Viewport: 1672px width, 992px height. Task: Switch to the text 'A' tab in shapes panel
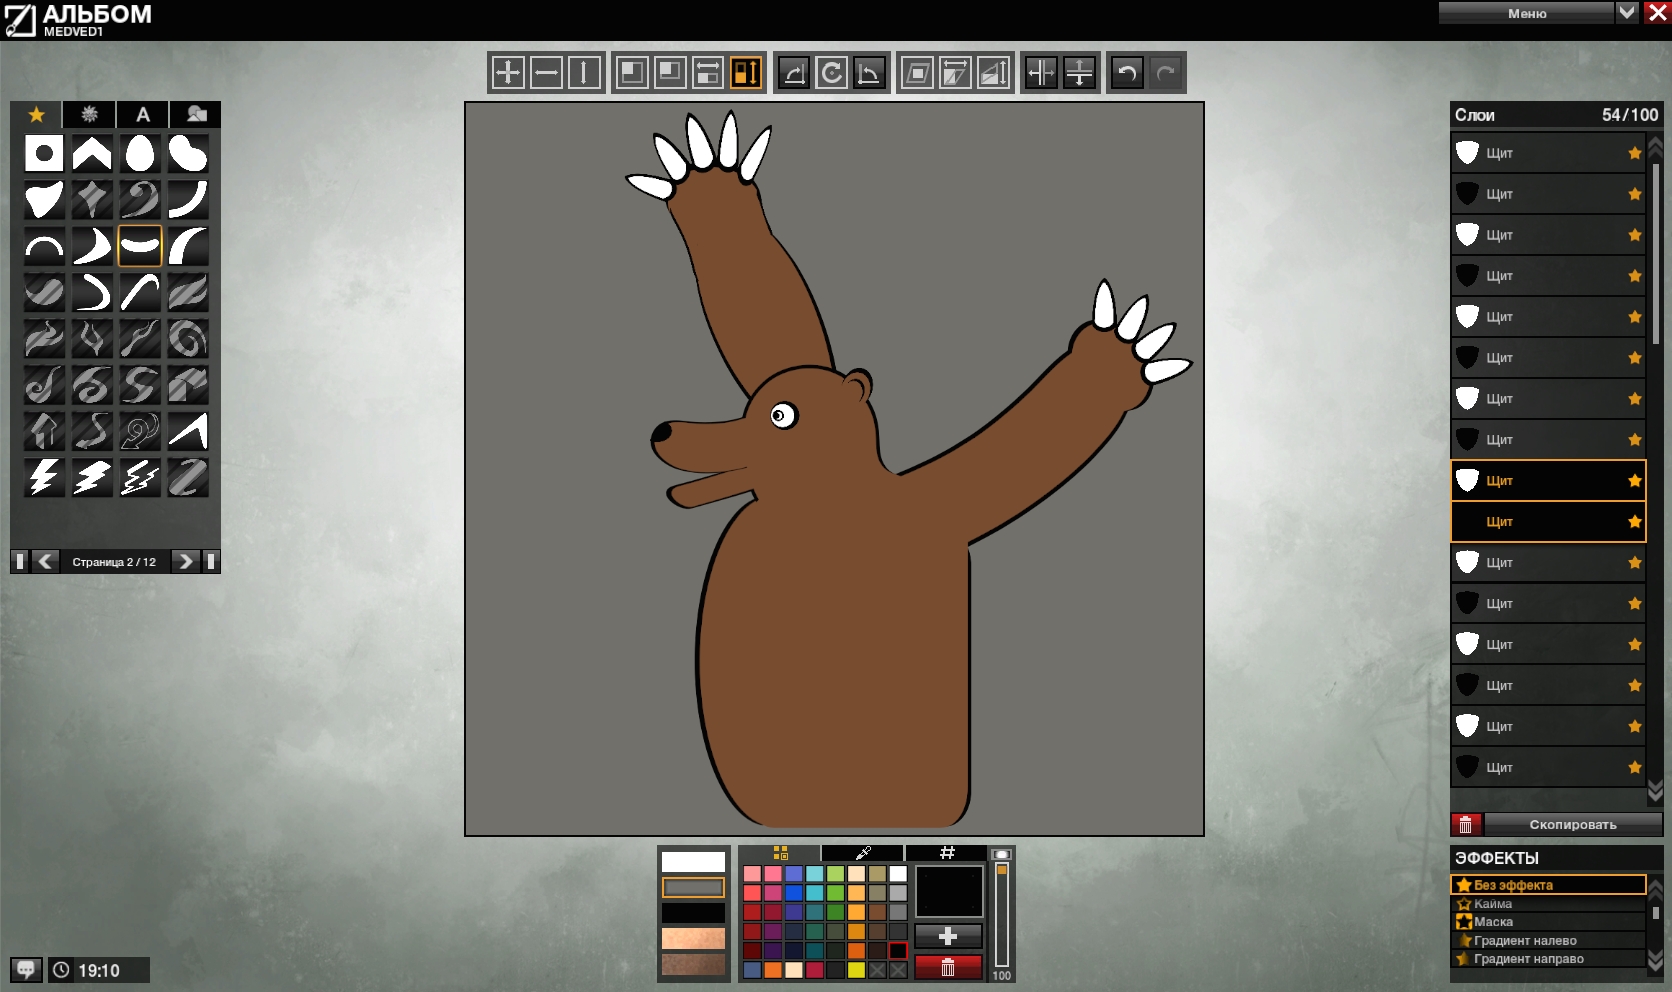pyautogui.click(x=143, y=115)
